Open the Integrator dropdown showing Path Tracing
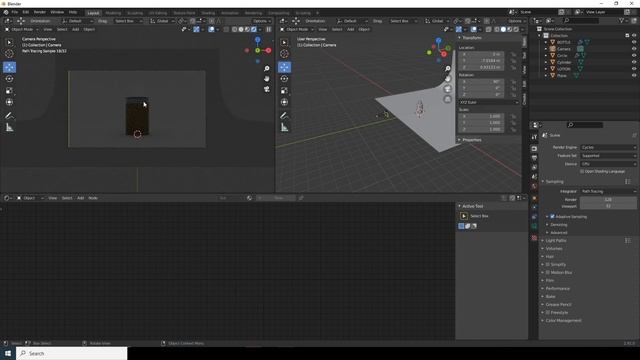Image resolution: width=640 pixels, height=360 pixels. point(608,191)
